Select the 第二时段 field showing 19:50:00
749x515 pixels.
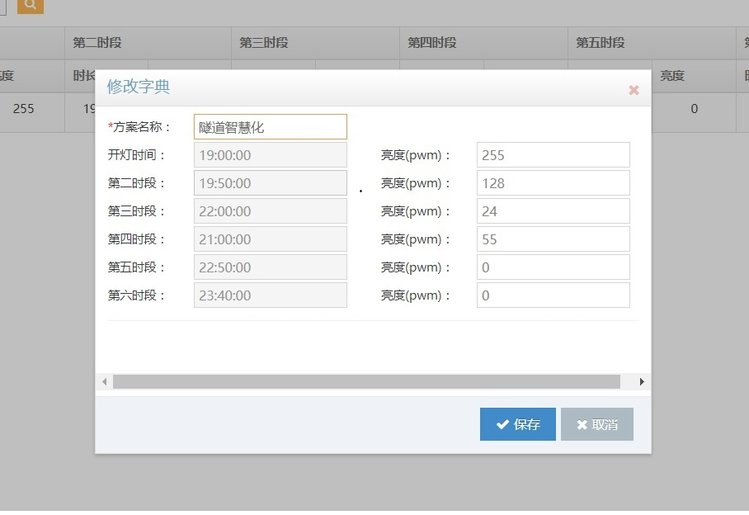tap(270, 183)
